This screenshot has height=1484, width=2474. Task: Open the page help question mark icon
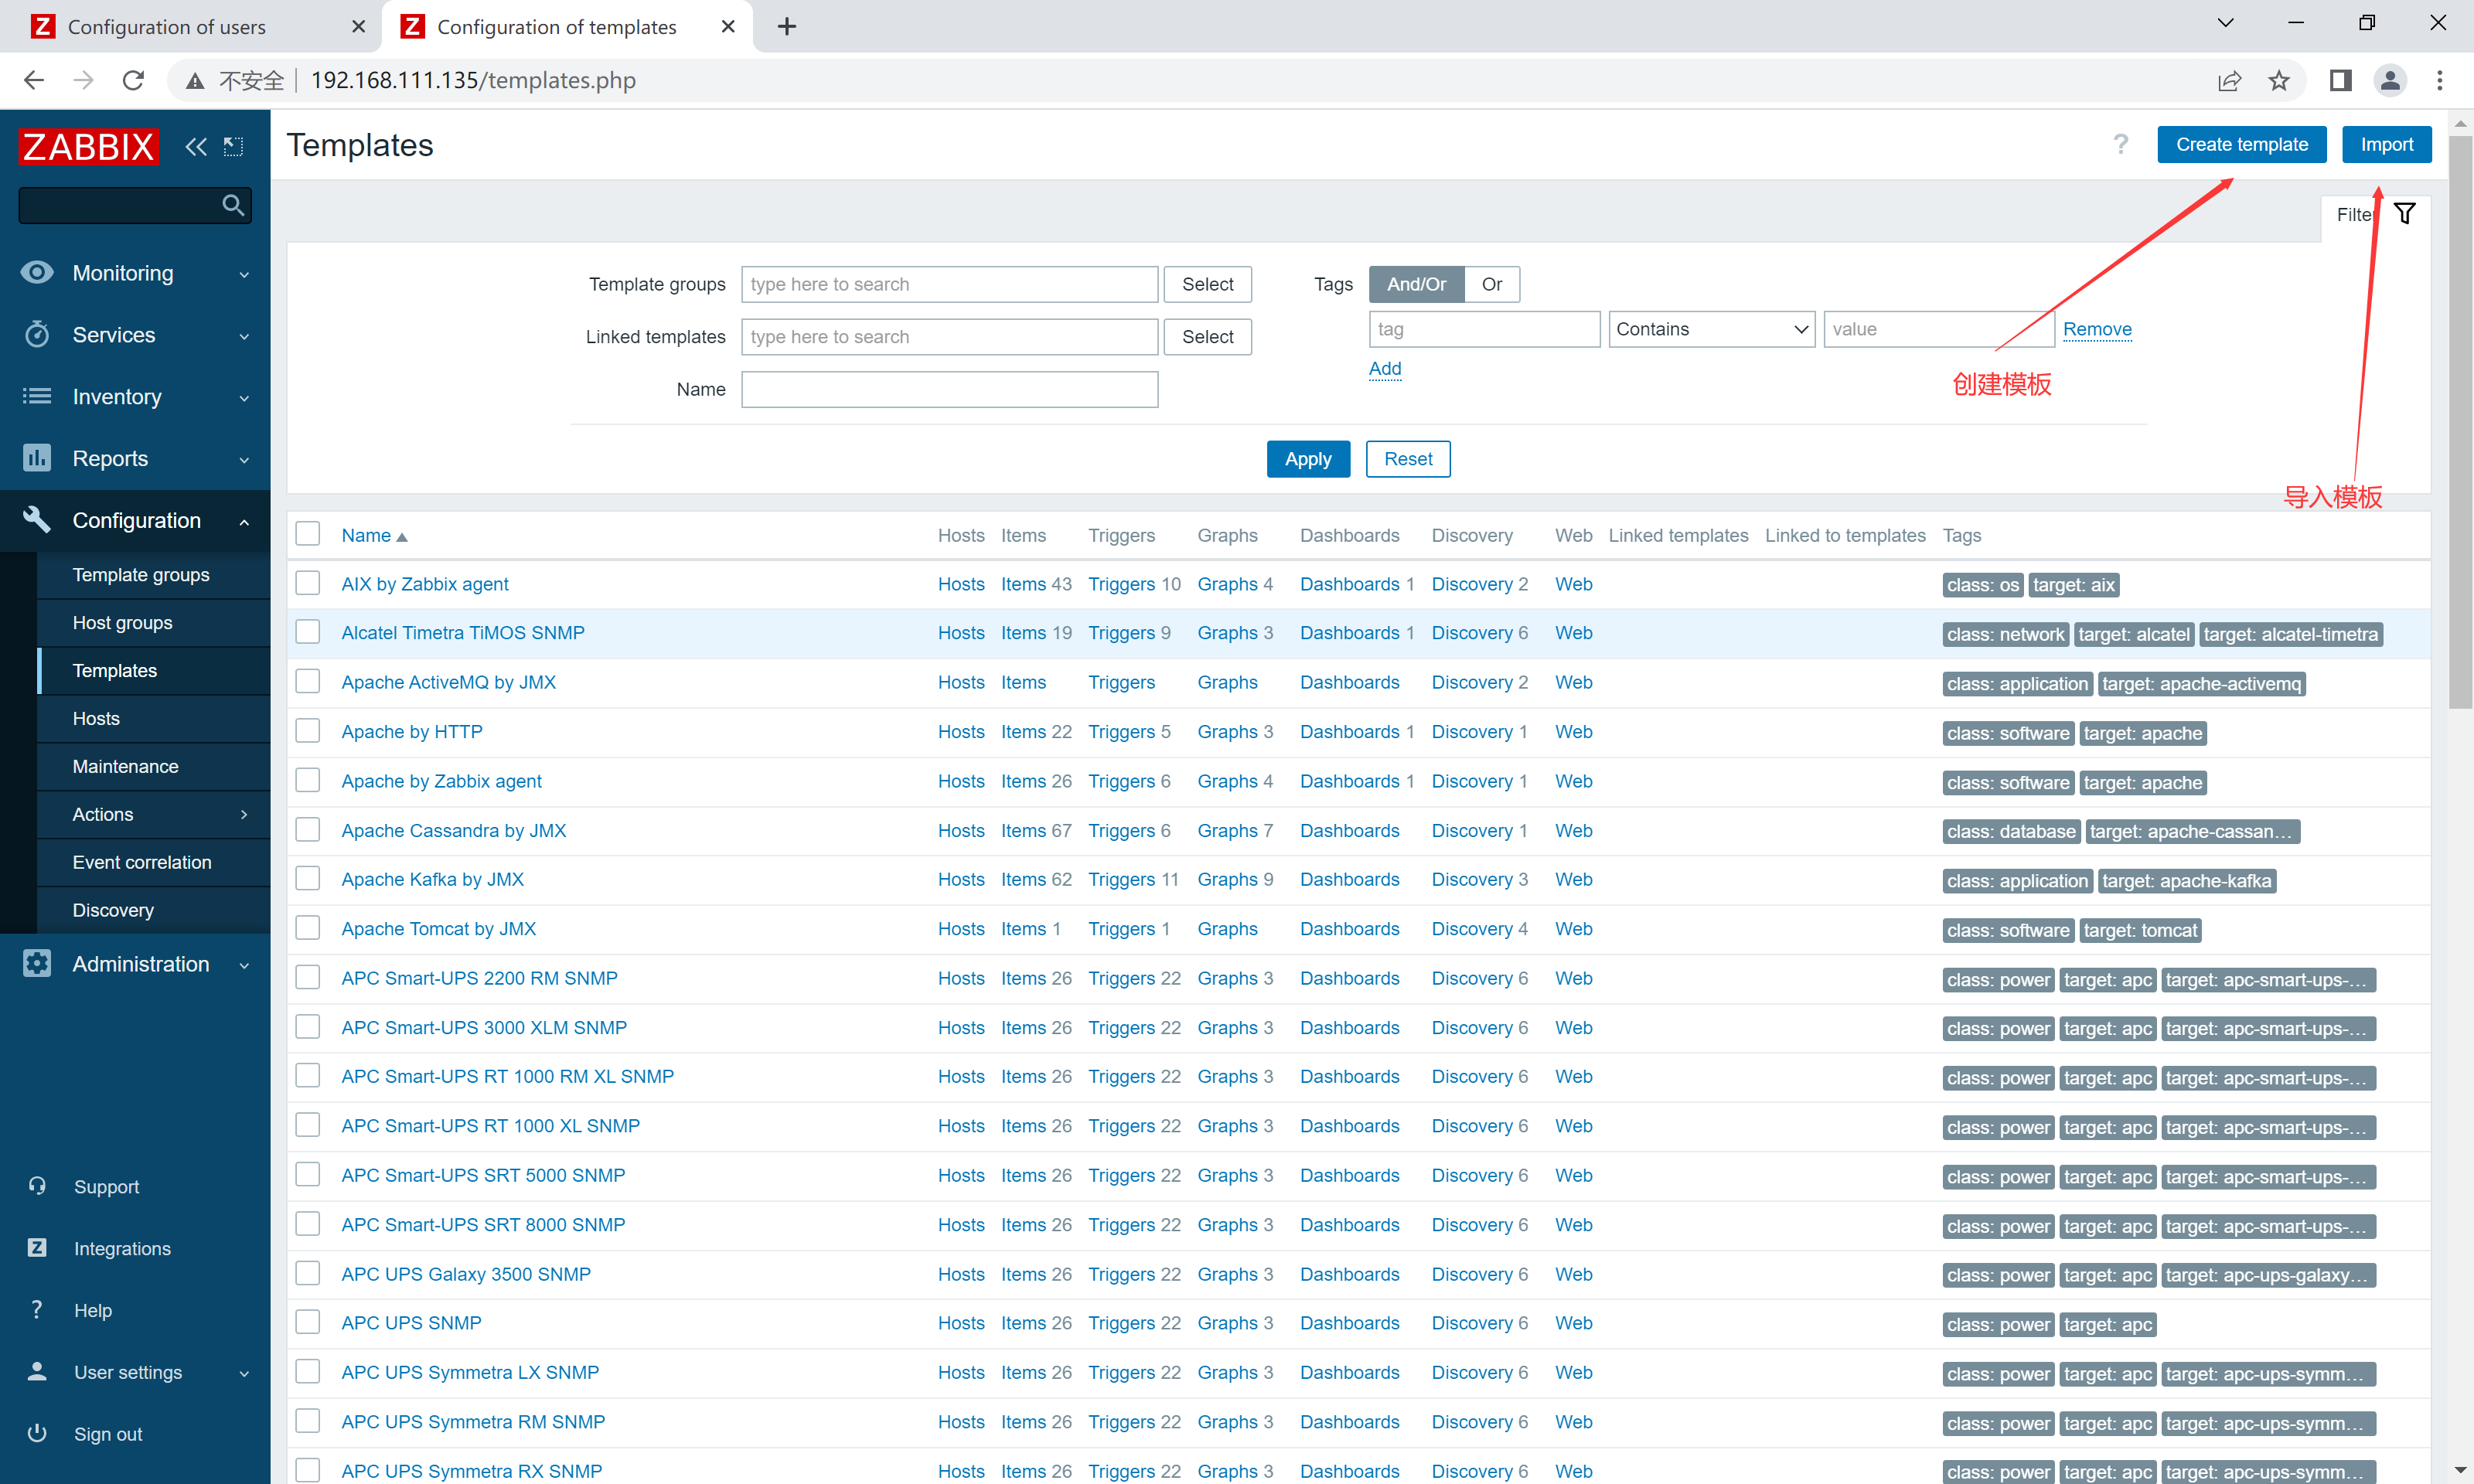click(x=2120, y=145)
